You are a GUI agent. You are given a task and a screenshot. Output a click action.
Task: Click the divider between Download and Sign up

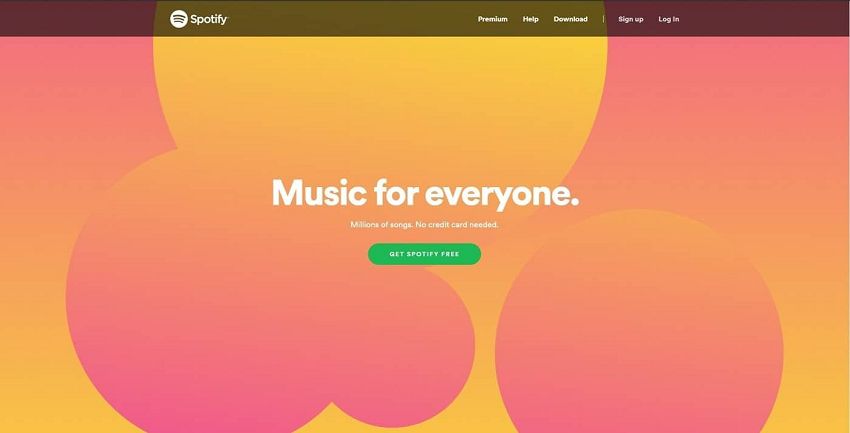(603, 19)
